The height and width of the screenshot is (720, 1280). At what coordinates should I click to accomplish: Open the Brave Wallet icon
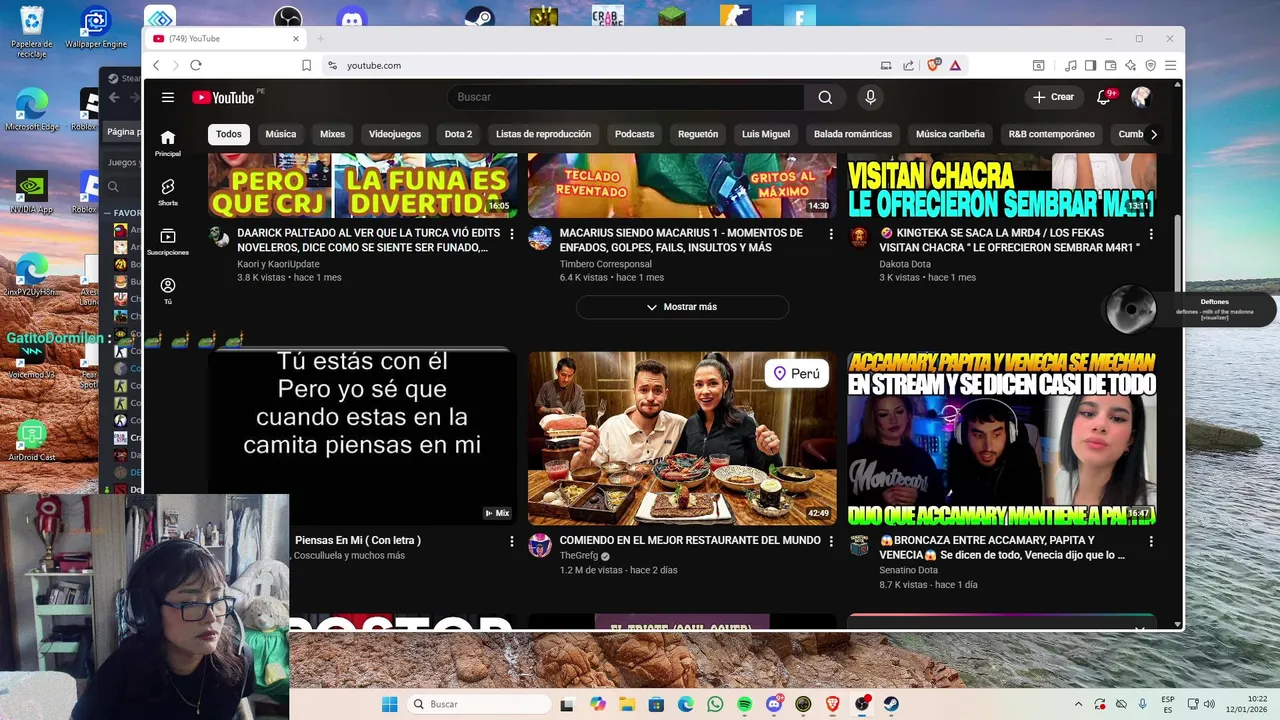coord(1110,65)
